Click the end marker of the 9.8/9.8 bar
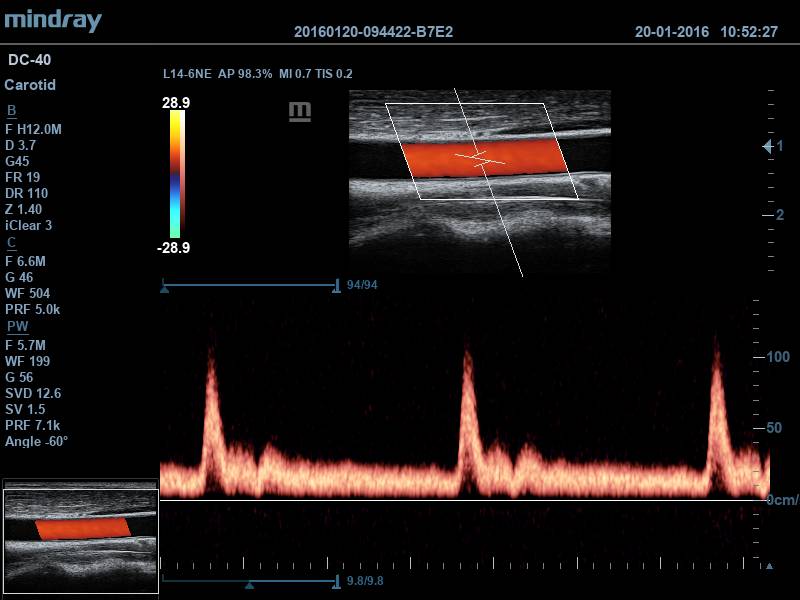 point(336,580)
